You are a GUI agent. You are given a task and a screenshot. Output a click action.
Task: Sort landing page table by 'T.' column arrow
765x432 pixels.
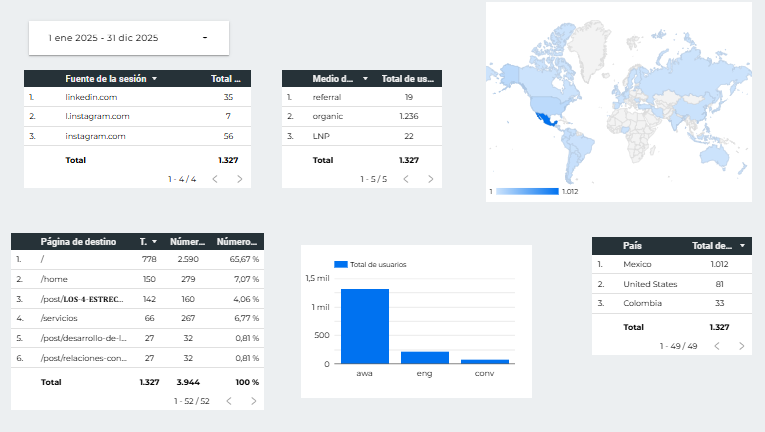(154, 242)
